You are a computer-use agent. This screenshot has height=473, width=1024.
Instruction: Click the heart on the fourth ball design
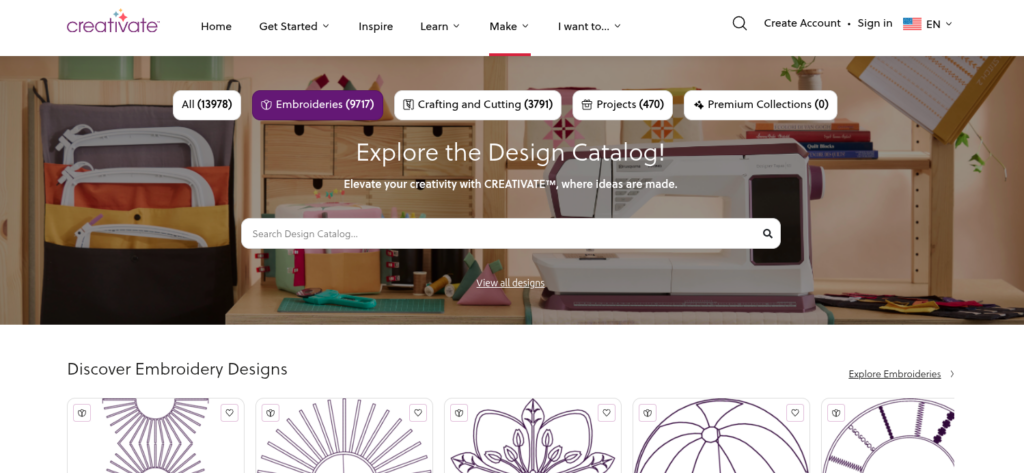(x=795, y=412)
